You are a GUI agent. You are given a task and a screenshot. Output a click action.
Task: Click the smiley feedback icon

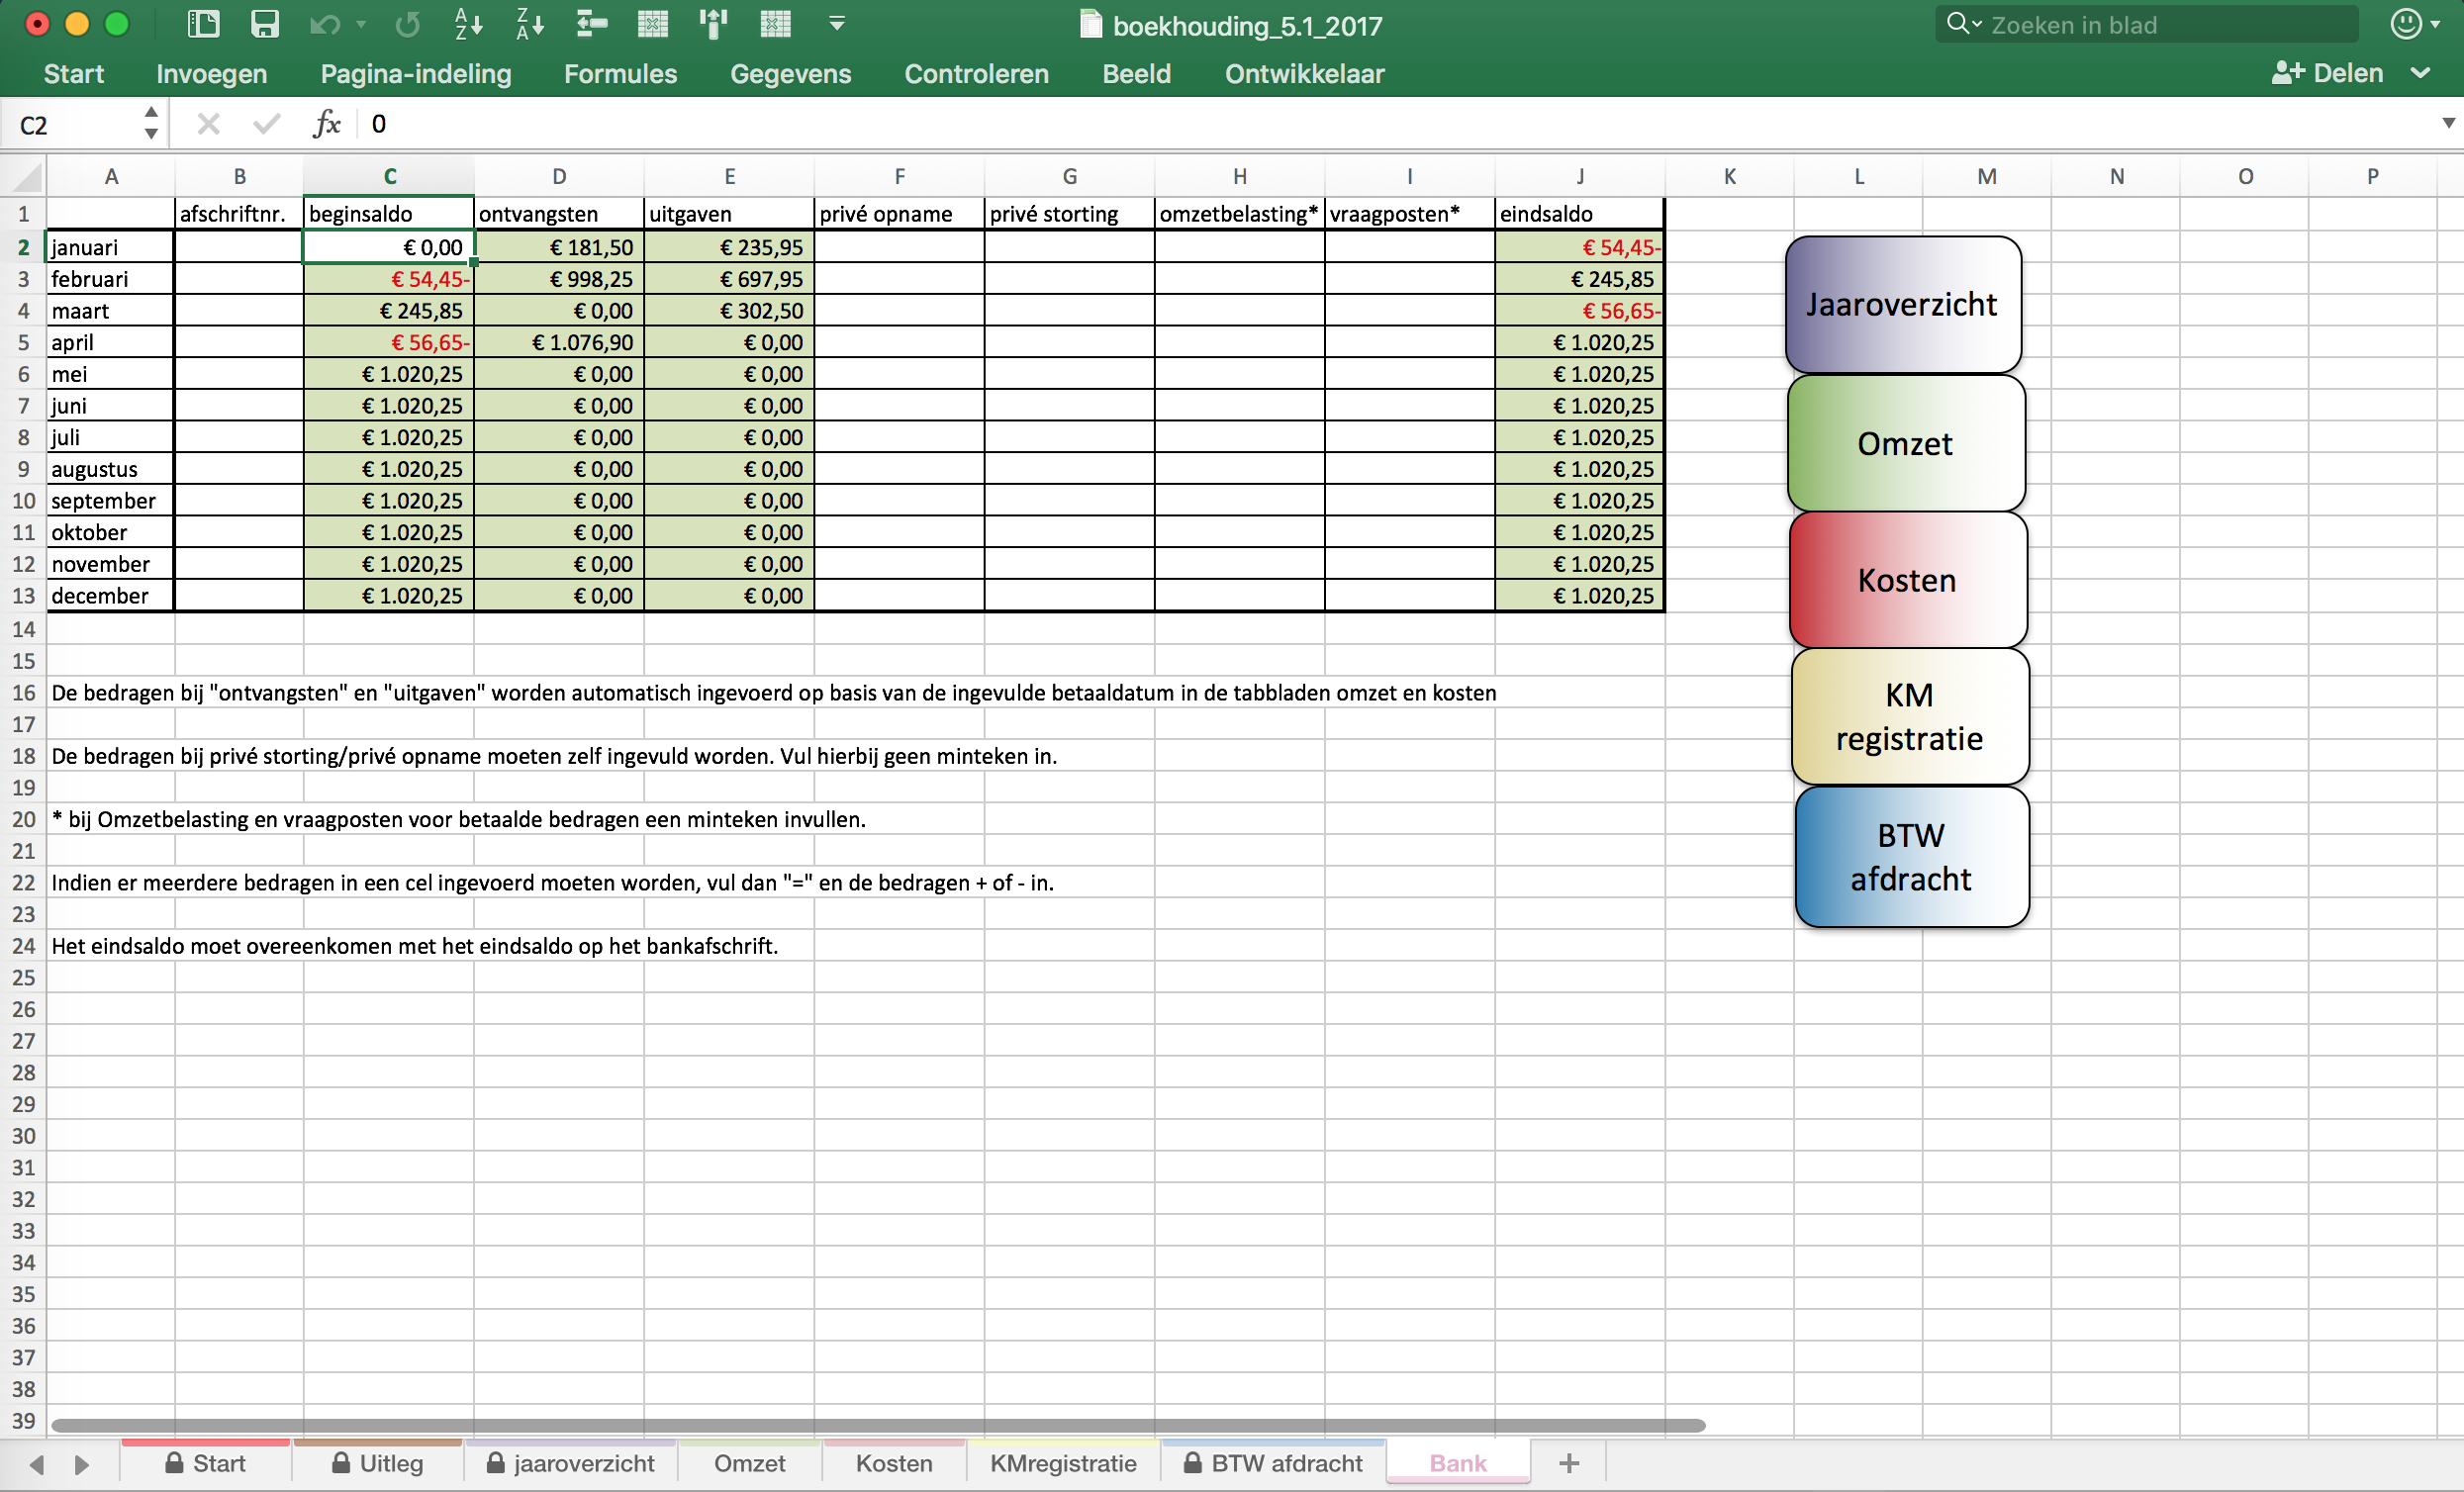2405,24
